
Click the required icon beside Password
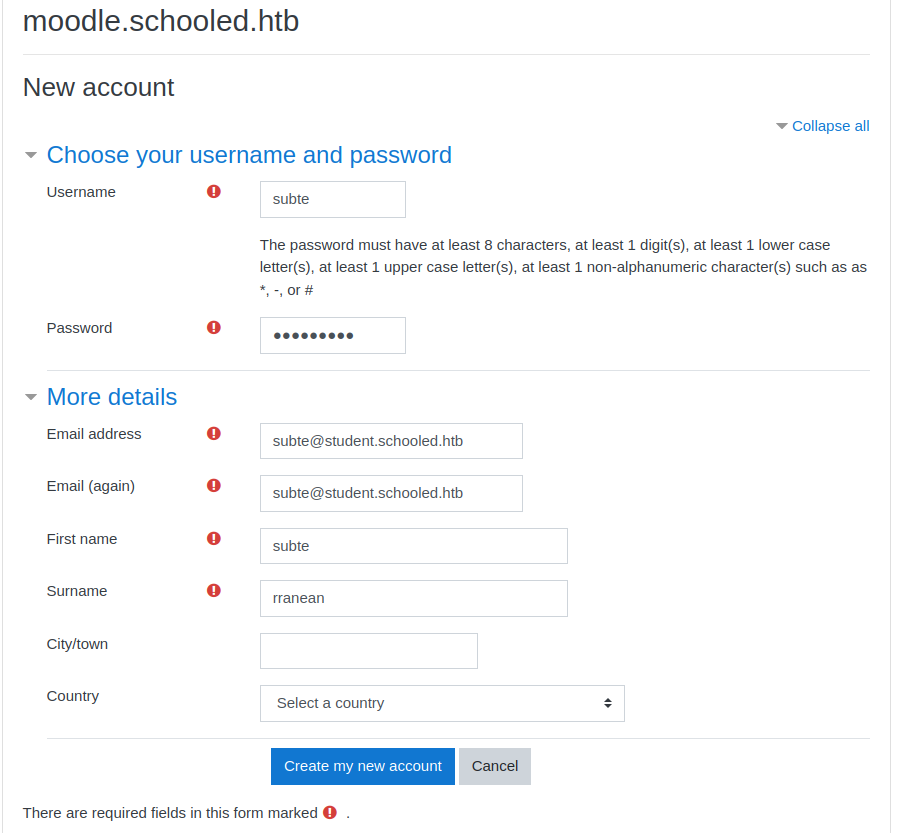214,327
